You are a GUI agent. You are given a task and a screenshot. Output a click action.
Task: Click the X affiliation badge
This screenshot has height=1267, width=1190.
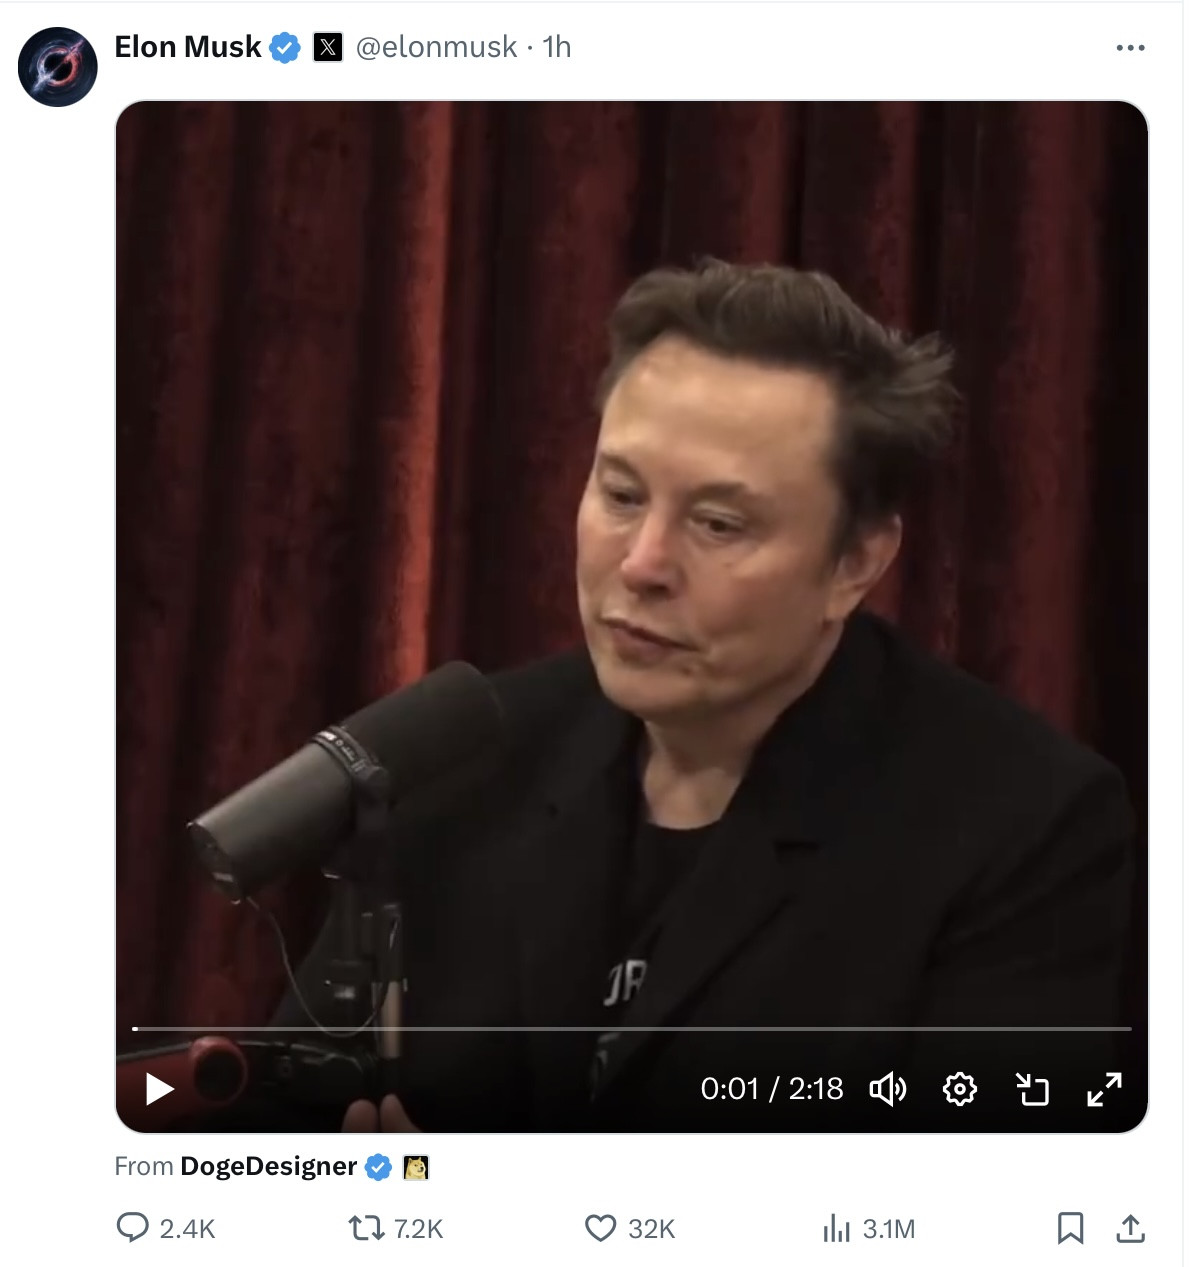pyautogui.click(x=328, y=47)
